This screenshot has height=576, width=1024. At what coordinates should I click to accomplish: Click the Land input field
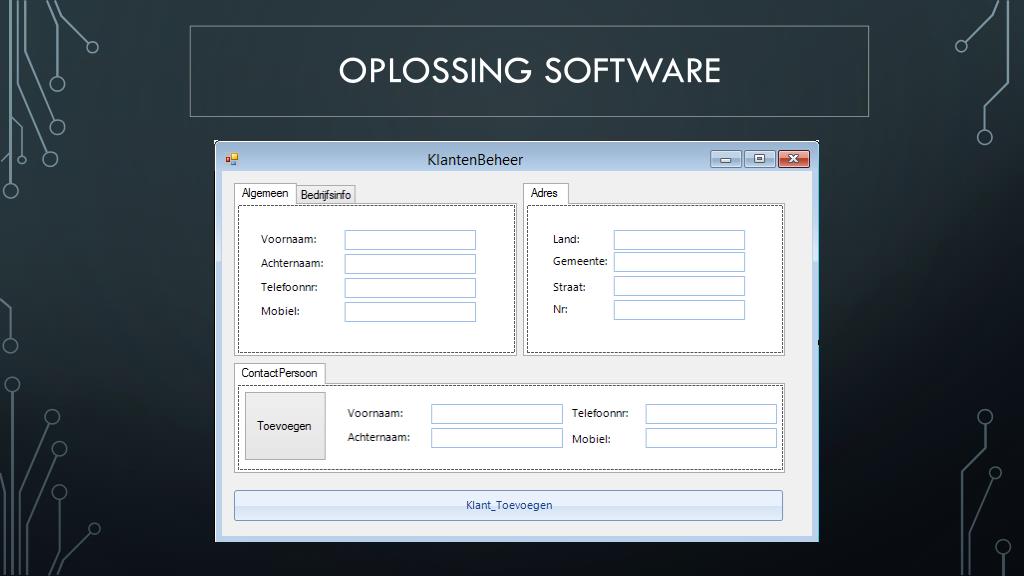tap(679, 240)
